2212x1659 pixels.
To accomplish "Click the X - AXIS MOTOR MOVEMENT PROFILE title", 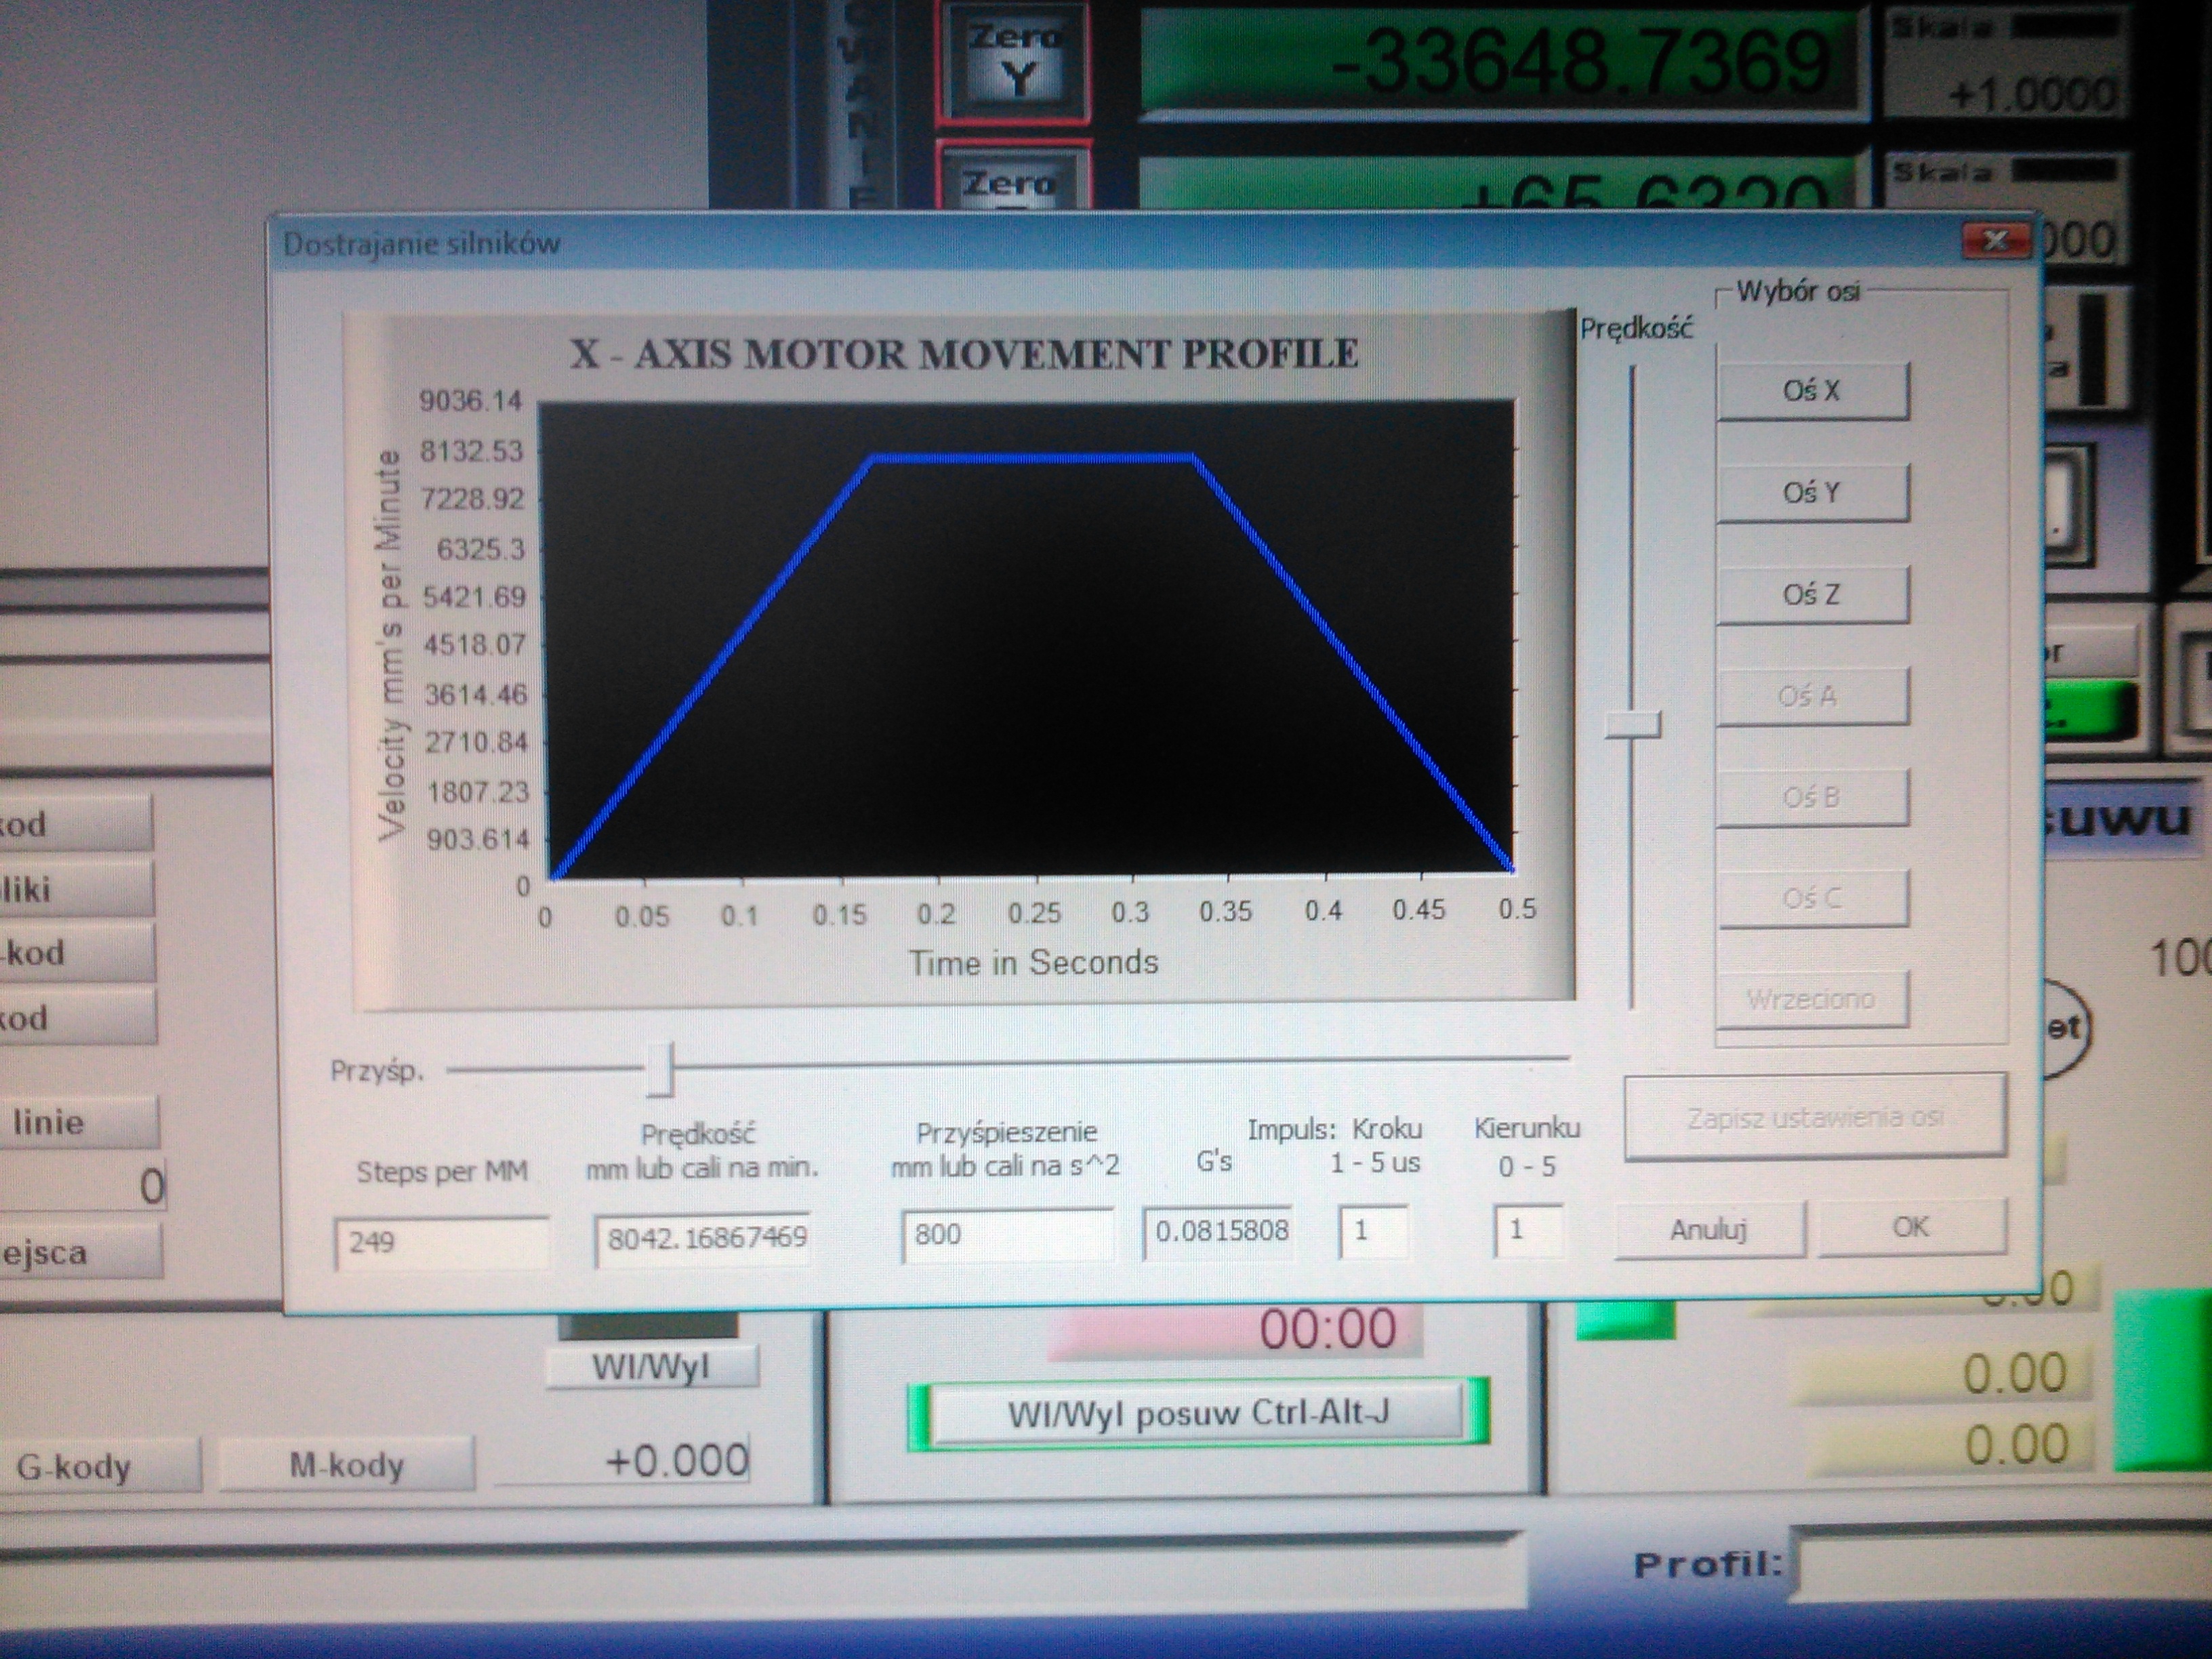I will [964, 354].
